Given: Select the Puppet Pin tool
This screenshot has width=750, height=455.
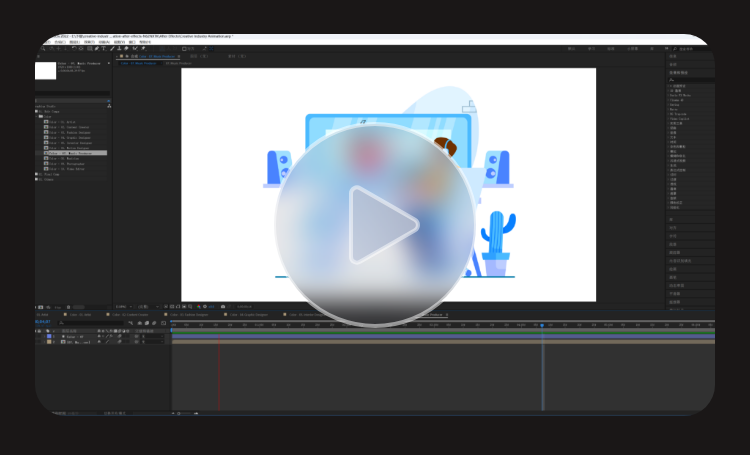Looking at the screenshot, I should coord(143,49).
